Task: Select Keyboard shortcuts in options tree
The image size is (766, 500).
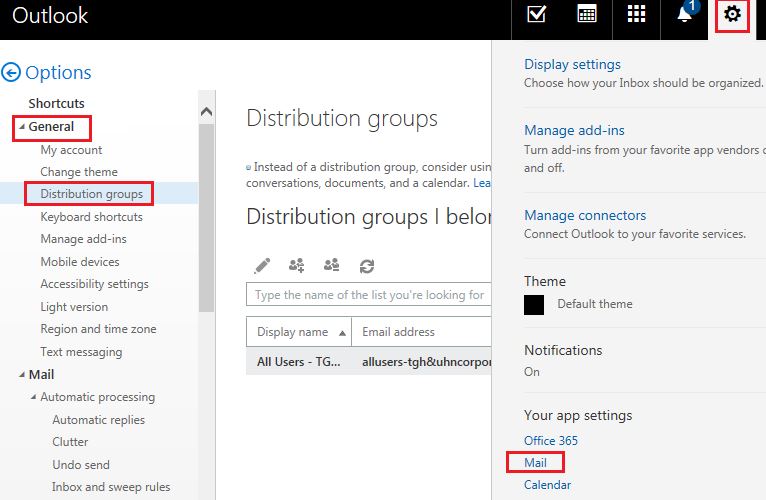Action: (91, 217)
